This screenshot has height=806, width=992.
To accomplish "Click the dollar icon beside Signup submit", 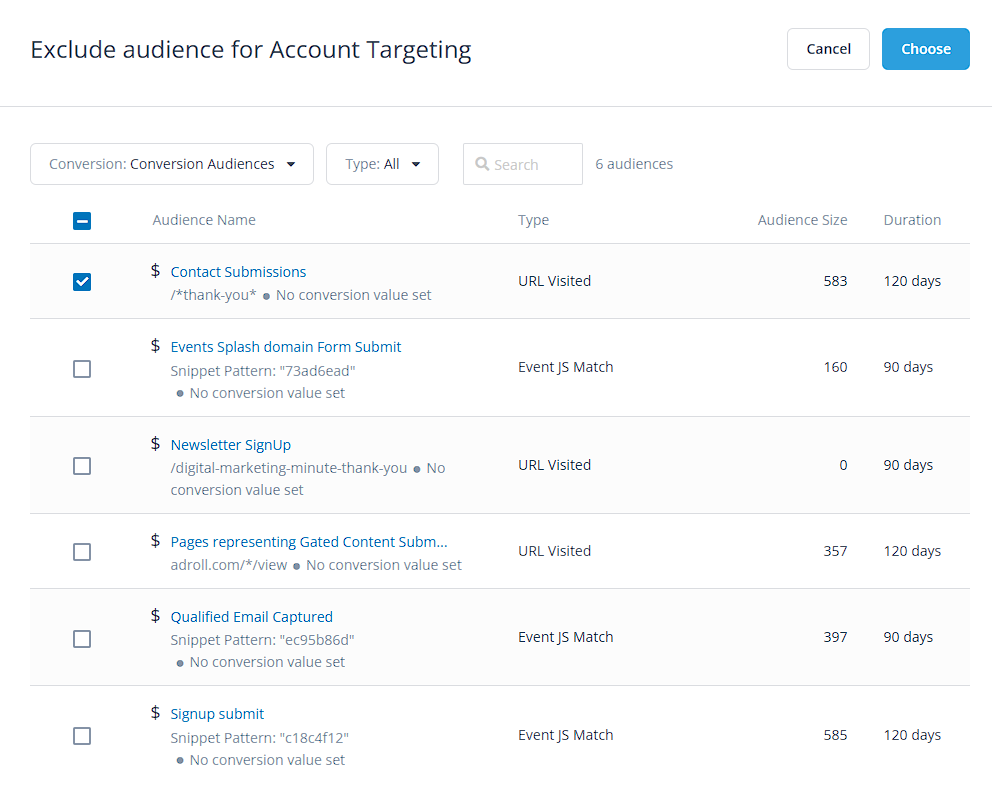I will (x=155, y=713).
